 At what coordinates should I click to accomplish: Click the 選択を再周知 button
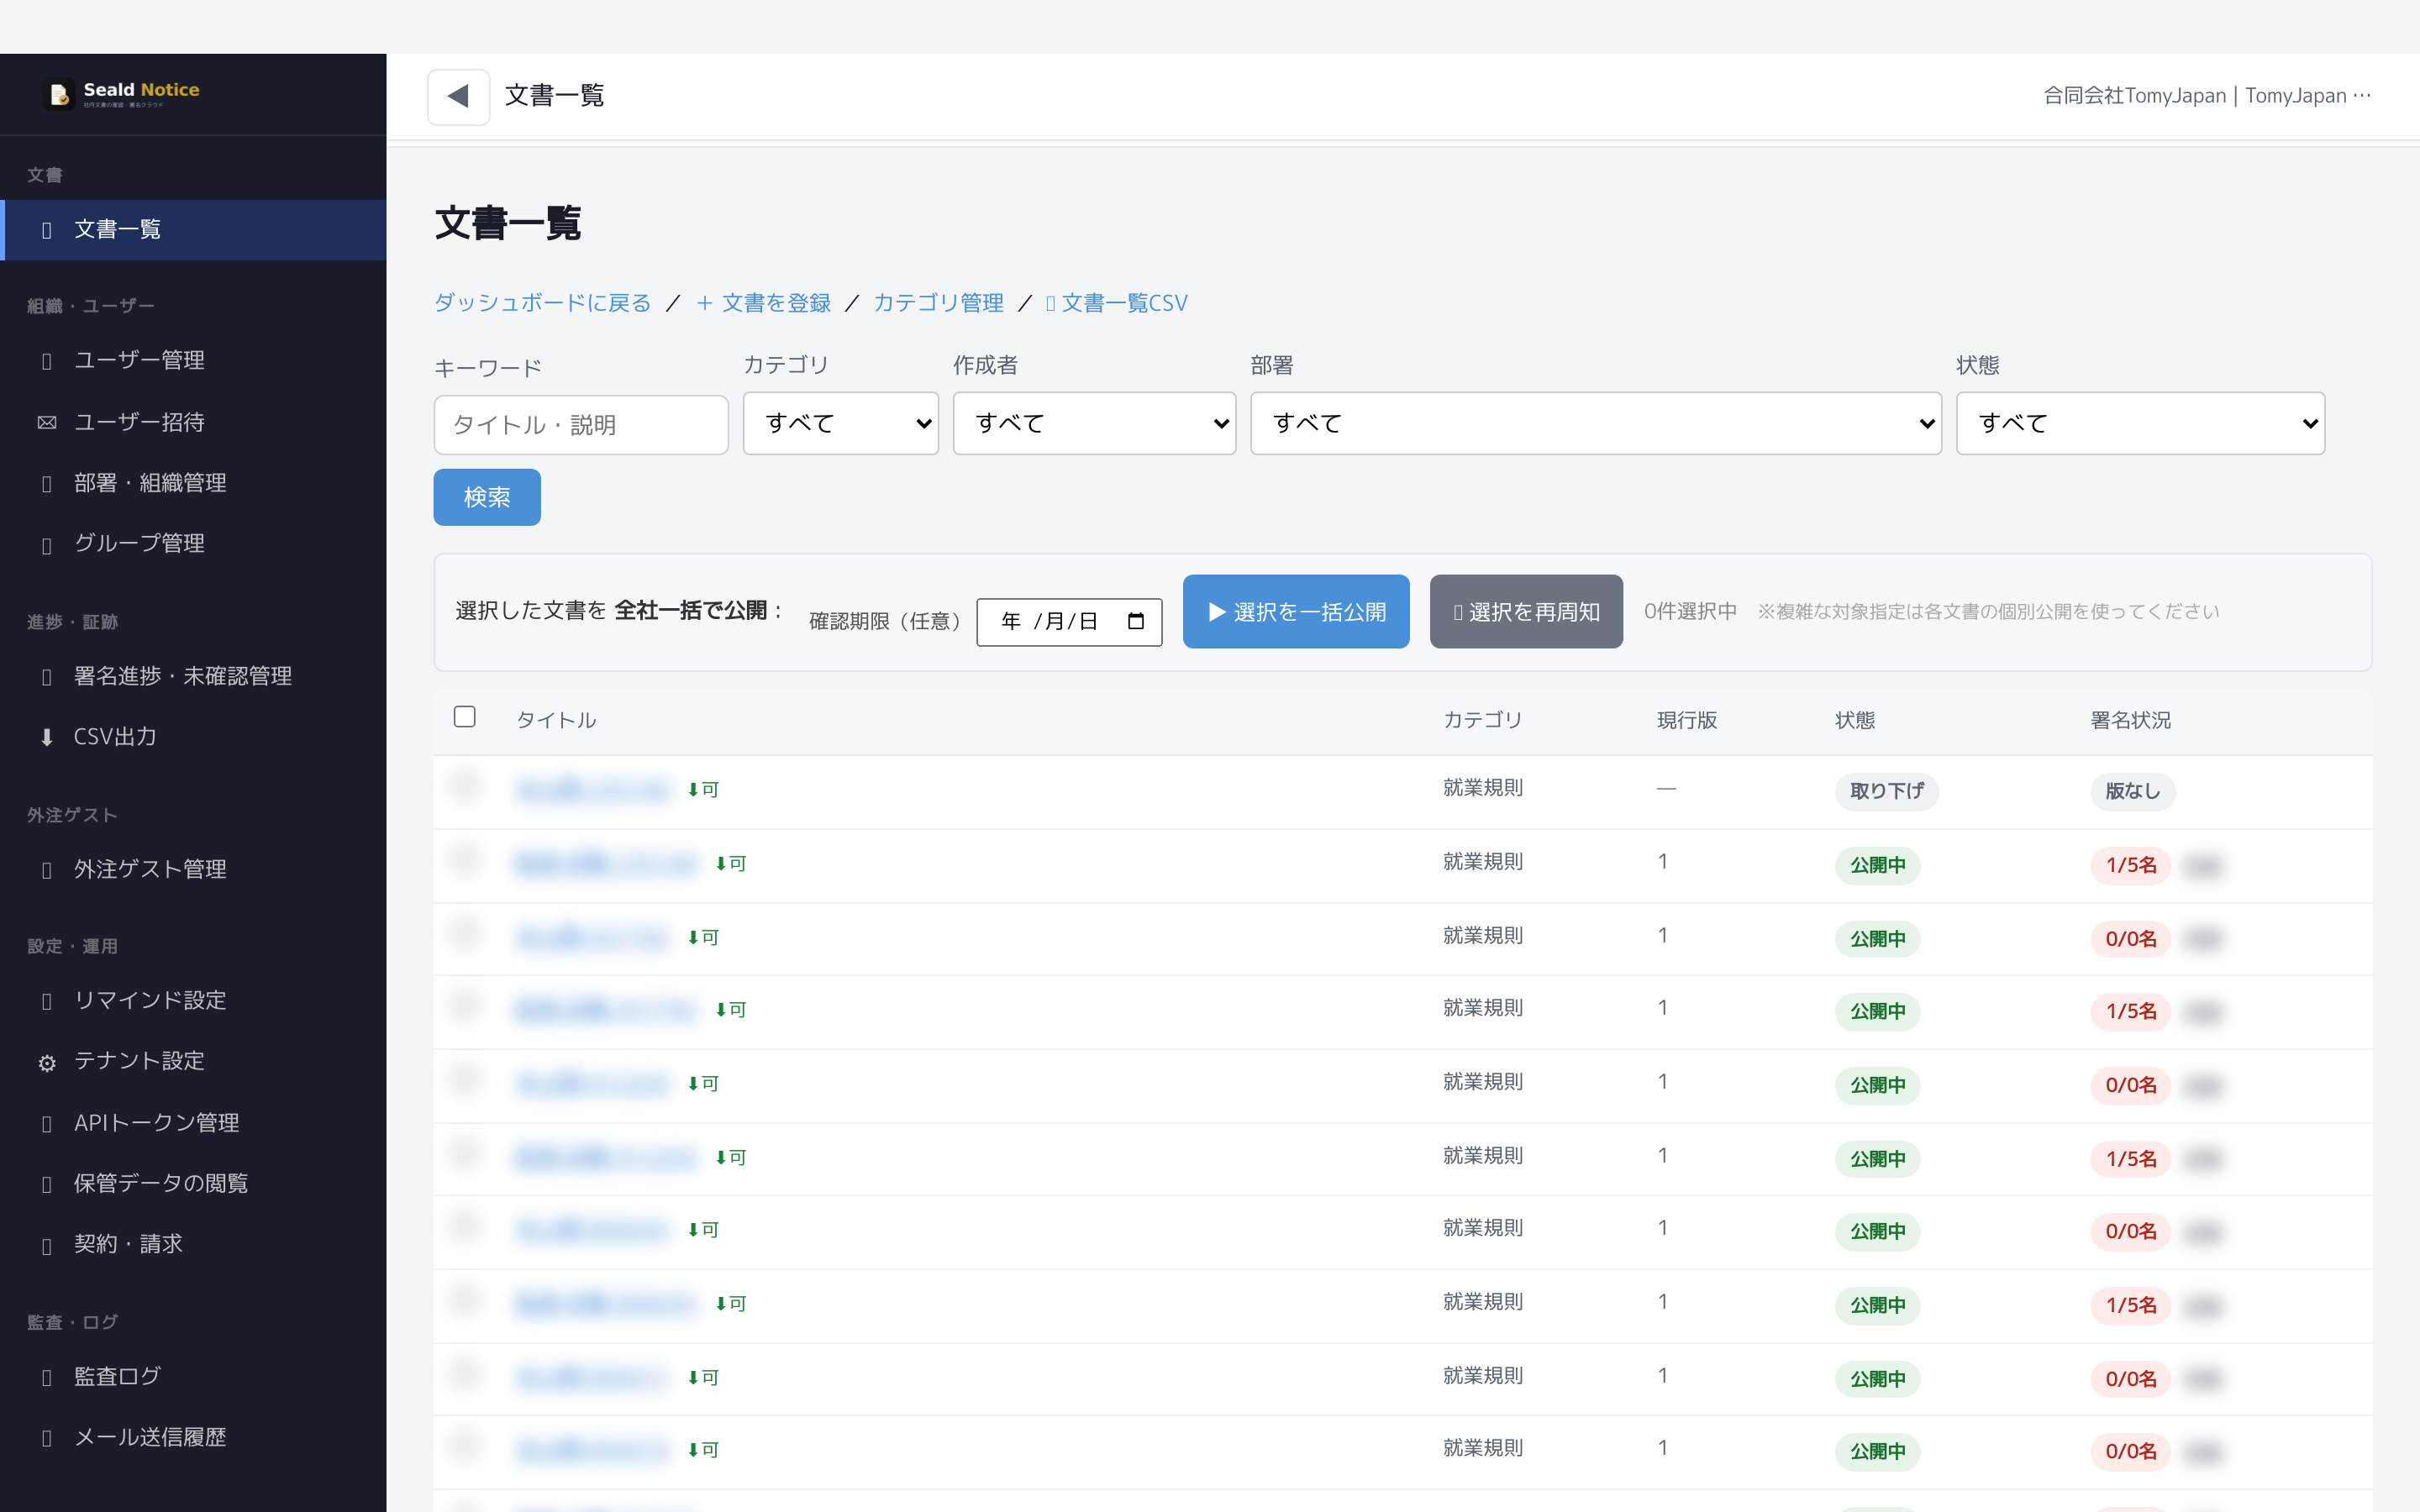(x=1526, y=611)
